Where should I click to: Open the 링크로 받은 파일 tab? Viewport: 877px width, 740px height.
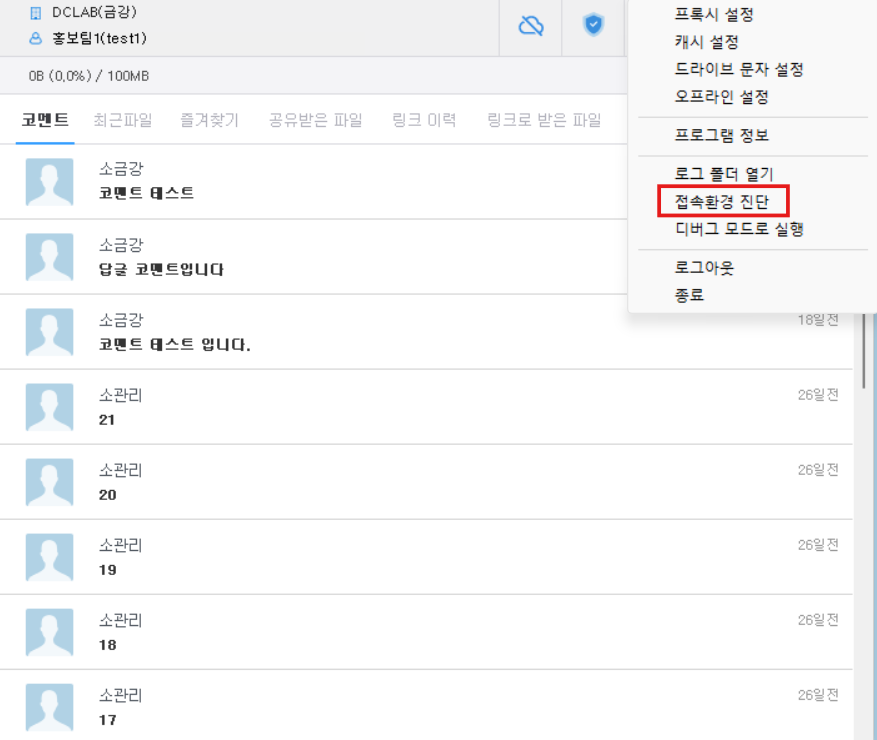544,120
